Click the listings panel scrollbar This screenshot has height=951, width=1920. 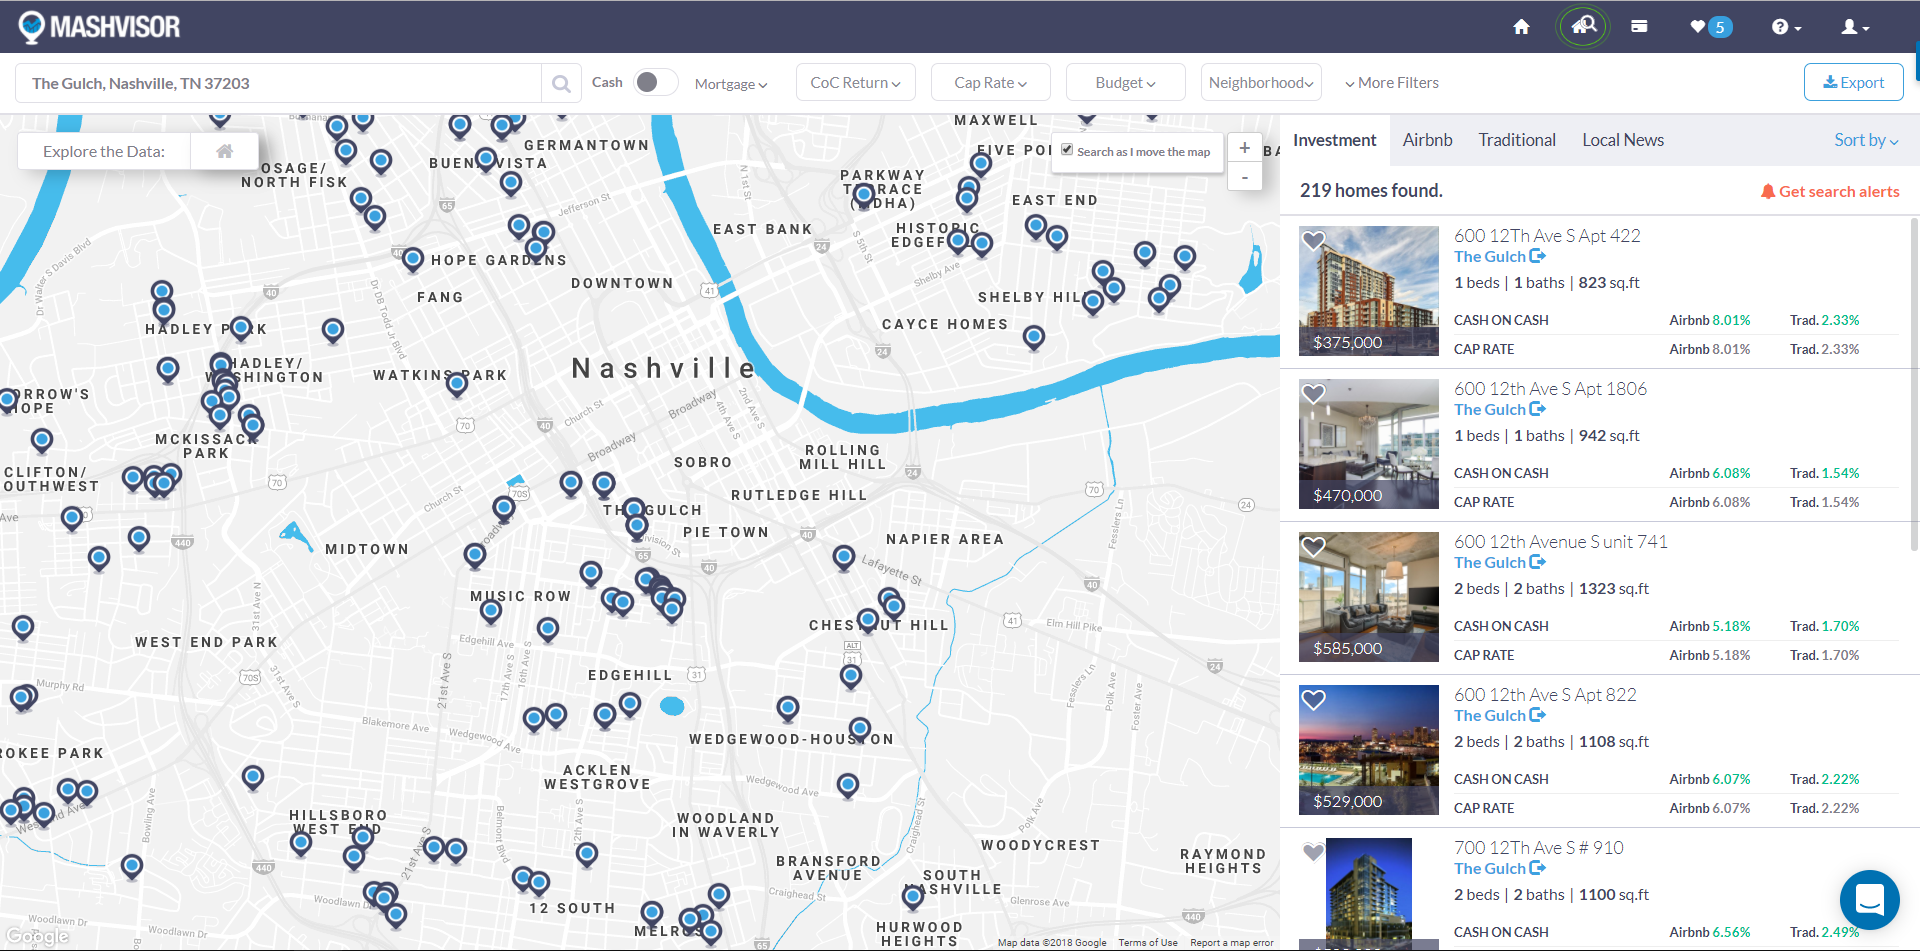(1914, 384)
